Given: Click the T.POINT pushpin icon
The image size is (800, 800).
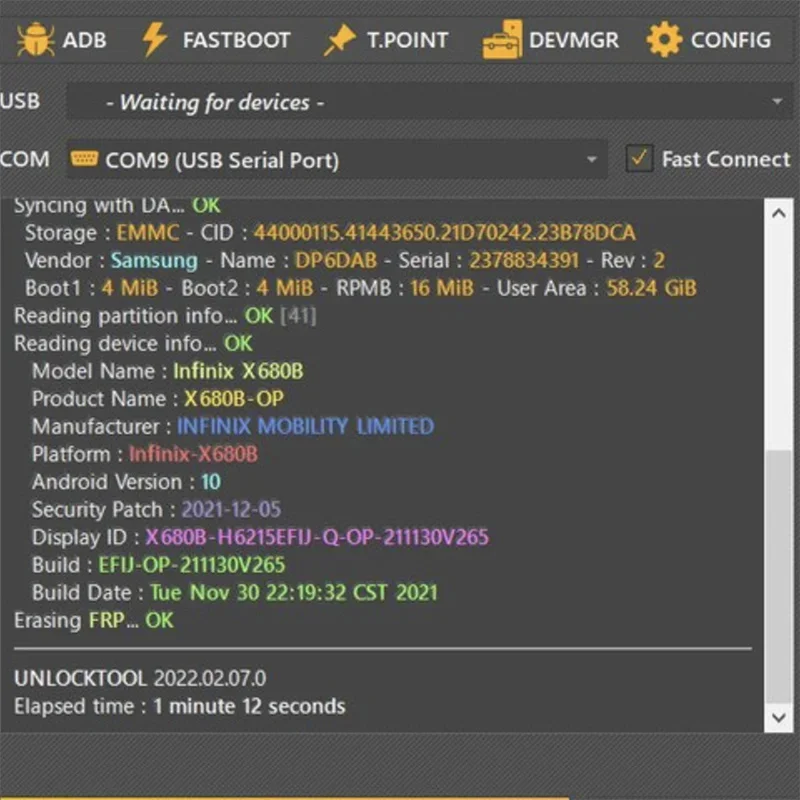Looking at the screenshot, I should pos(339,40).
